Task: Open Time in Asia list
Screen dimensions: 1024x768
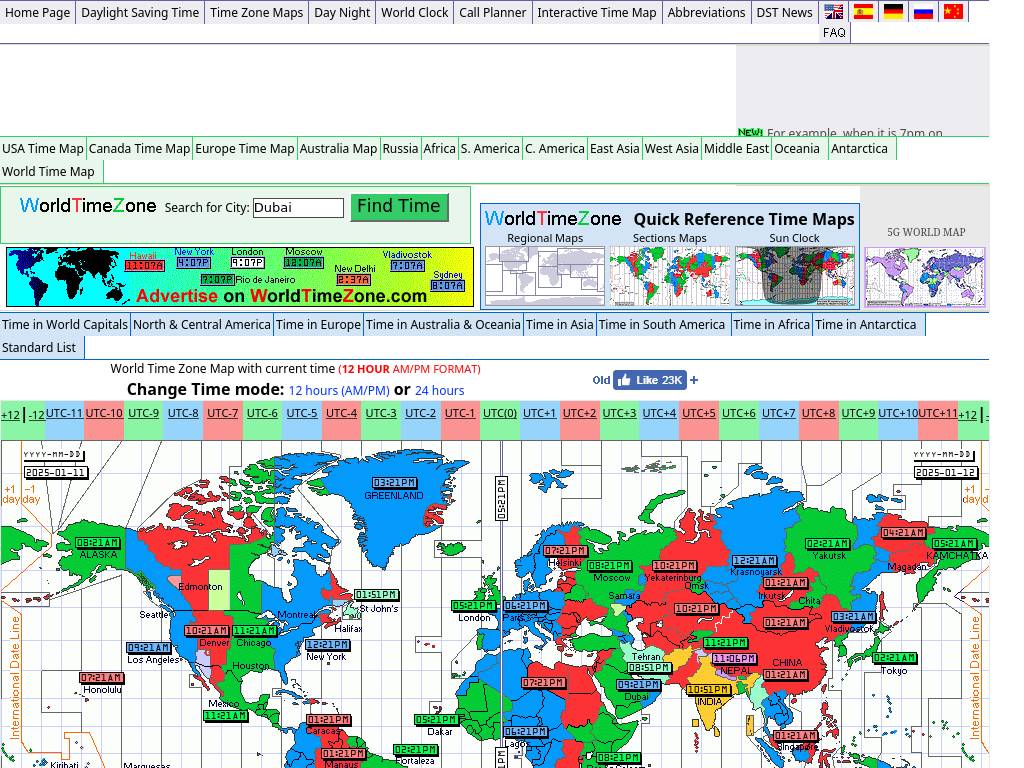Action: click(x=560, y=325)
